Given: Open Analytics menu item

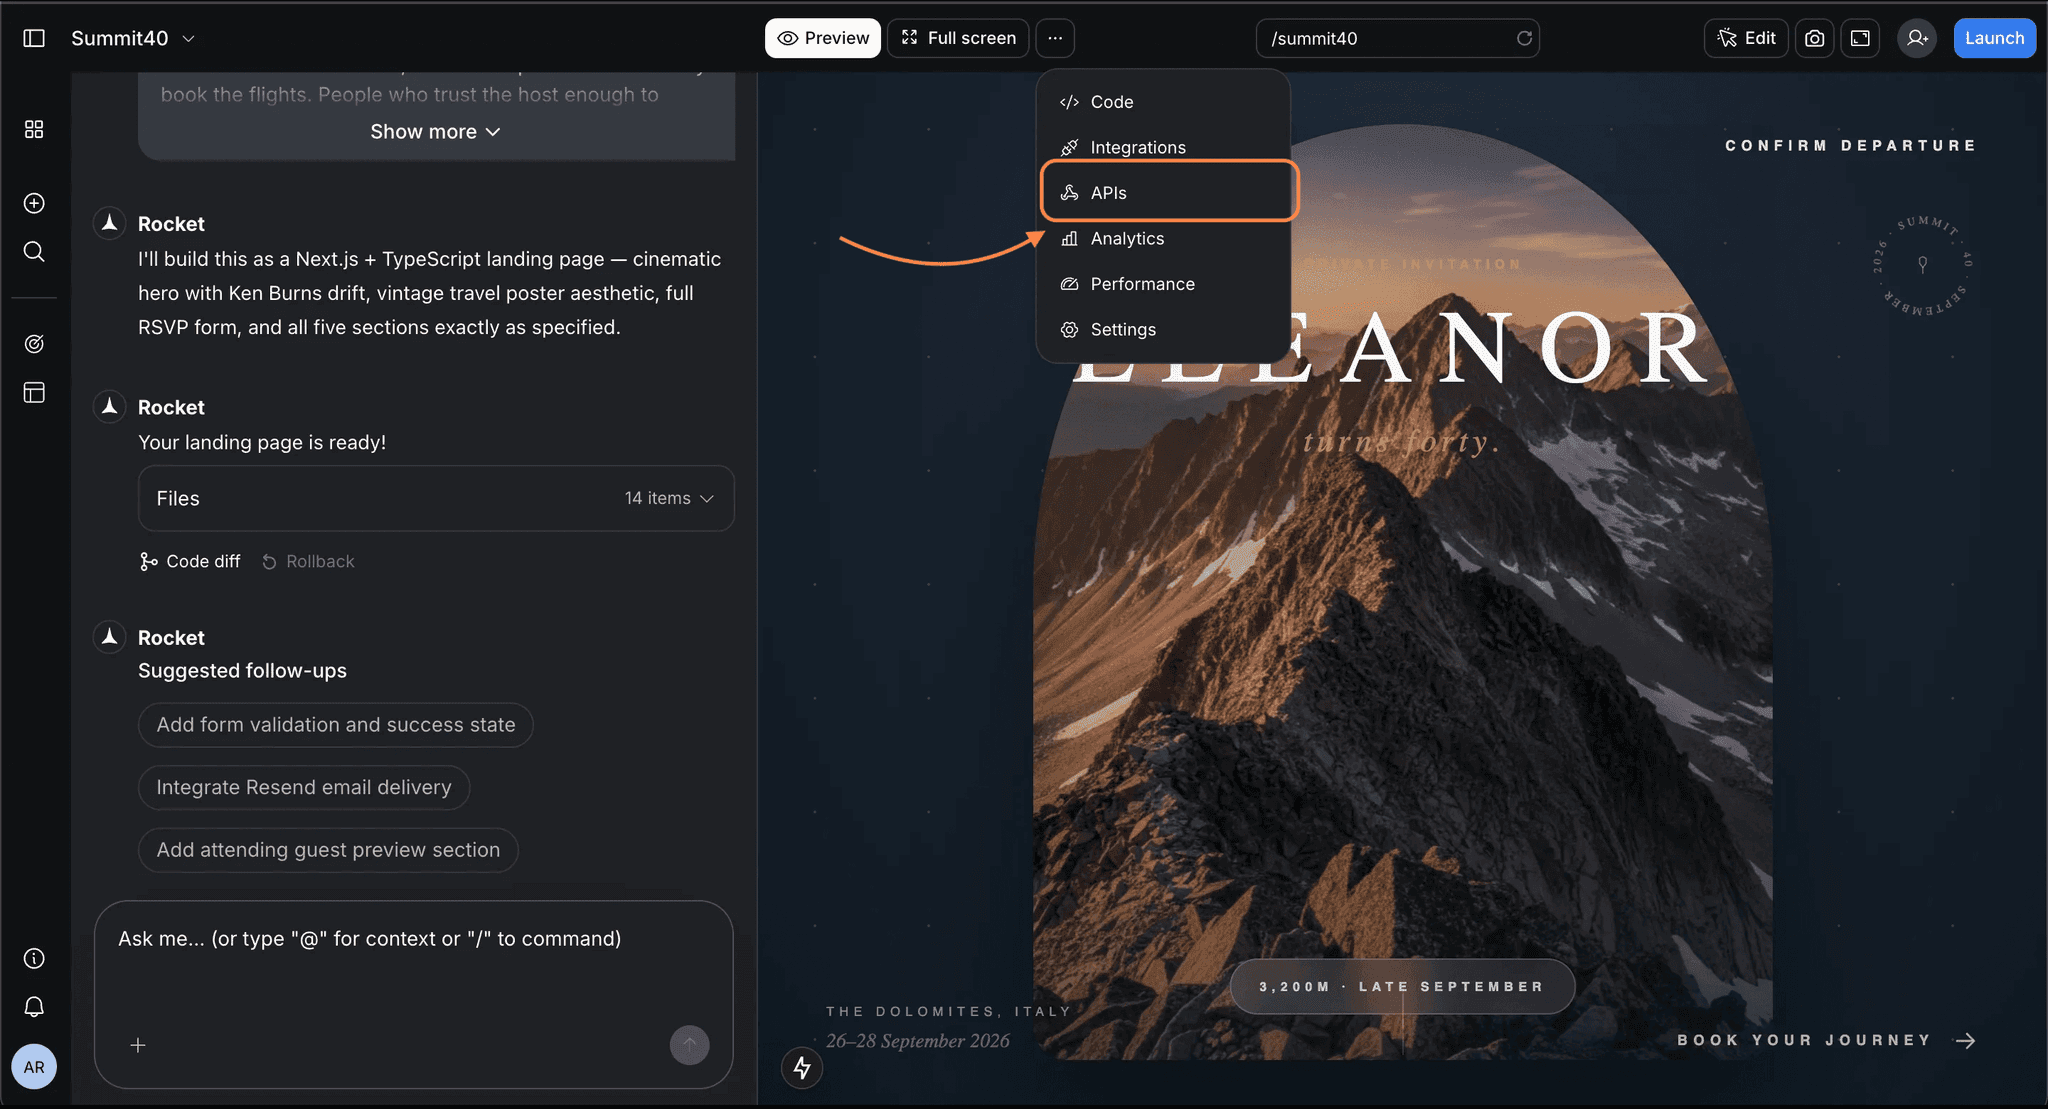Looking at the screenshot, I should pos(1127,239).
